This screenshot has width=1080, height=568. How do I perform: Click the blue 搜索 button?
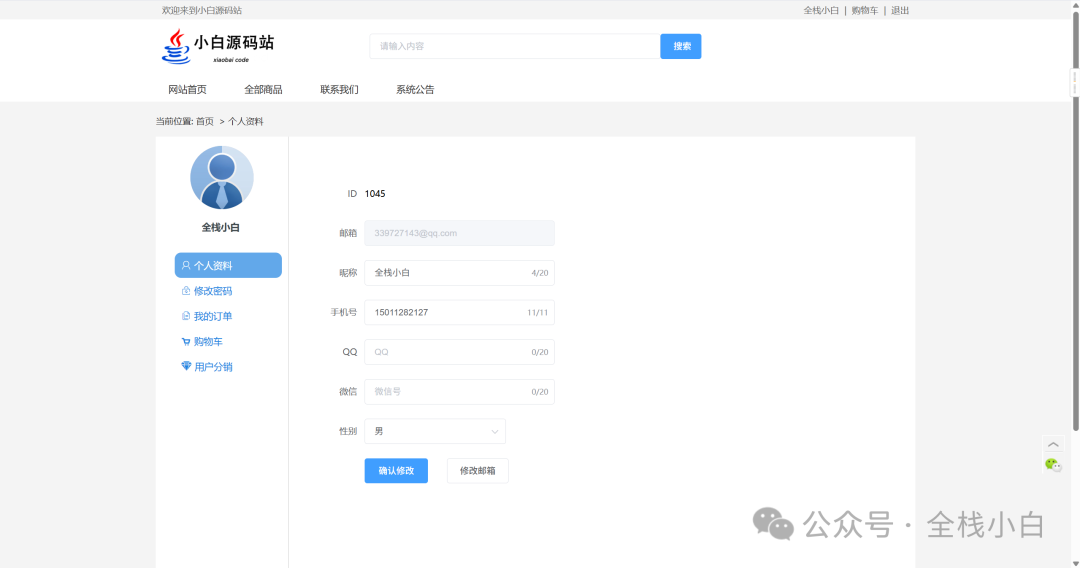coord(681,46)
